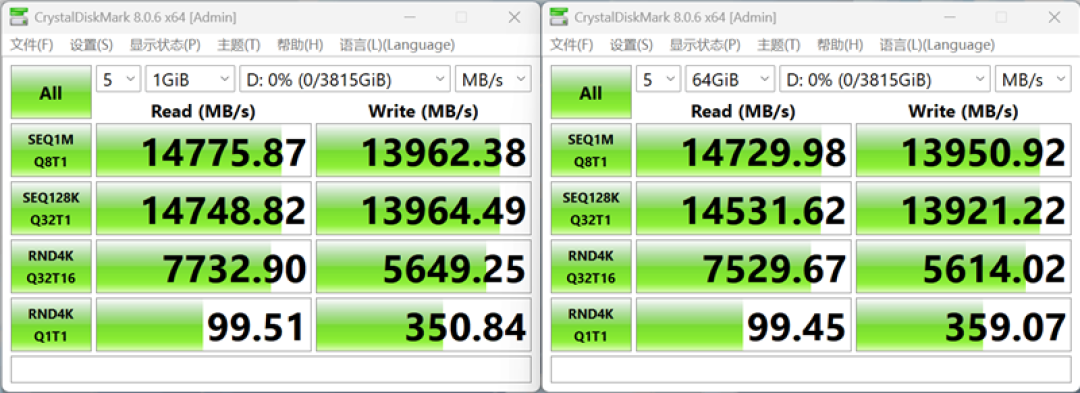Start SEQ1M Q8T1 test in left window
Viewport: 1080px width, 393px height.
tap(51, 150)
